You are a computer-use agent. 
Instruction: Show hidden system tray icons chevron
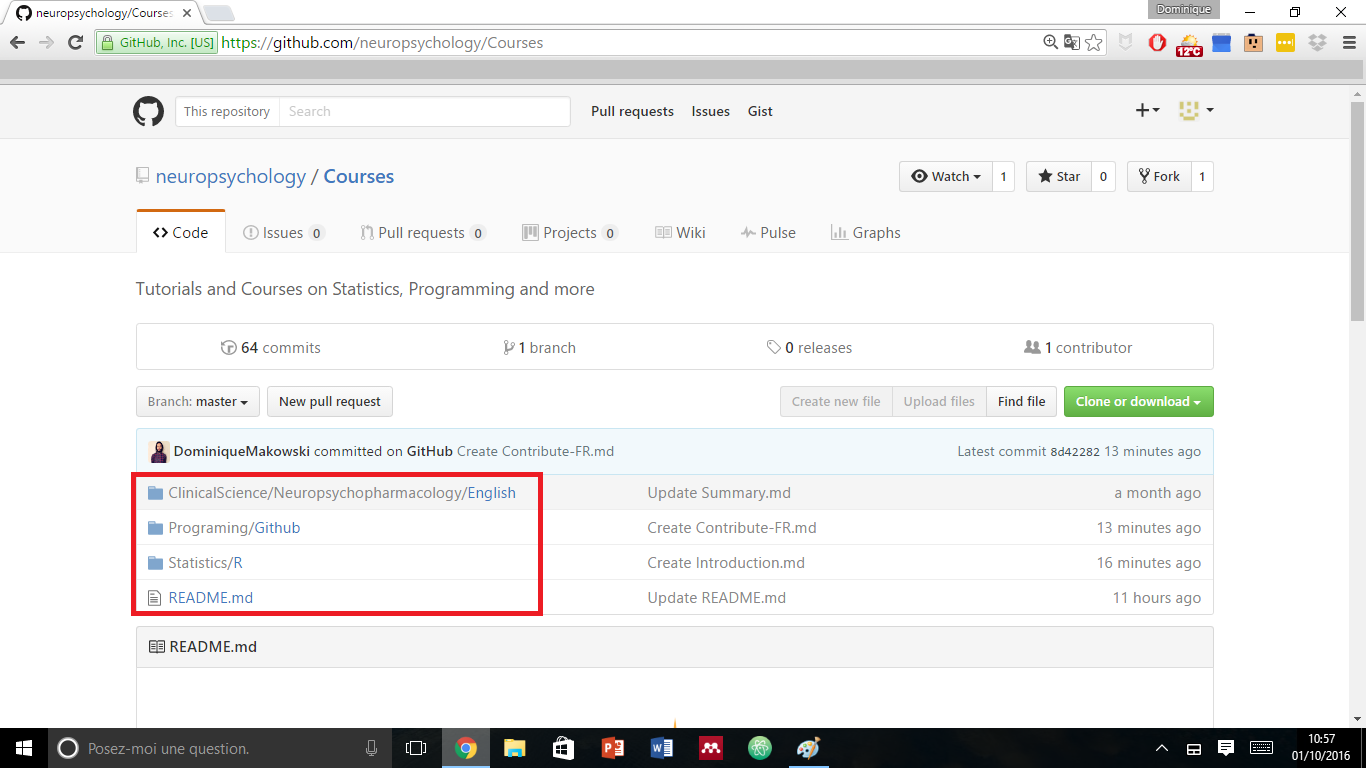[1162, 748]
